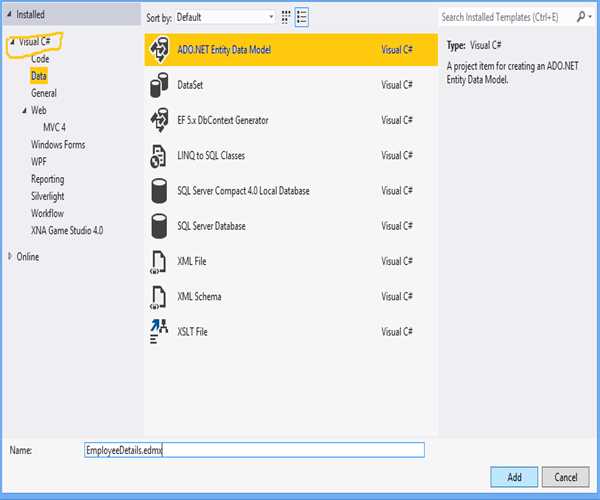Switch to small icons view
This screenshot has height=500, width=600.
[x=286, y=17]
